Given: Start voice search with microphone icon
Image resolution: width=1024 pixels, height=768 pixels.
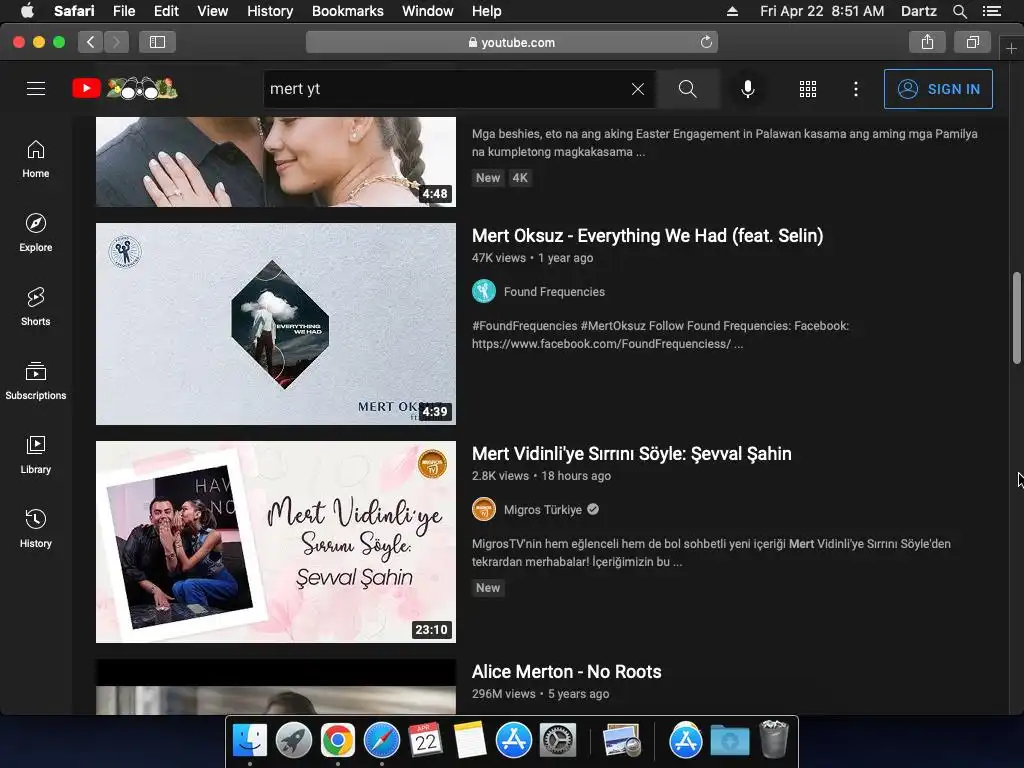Looking at the screenshot, I should click(x=748, y=89).
